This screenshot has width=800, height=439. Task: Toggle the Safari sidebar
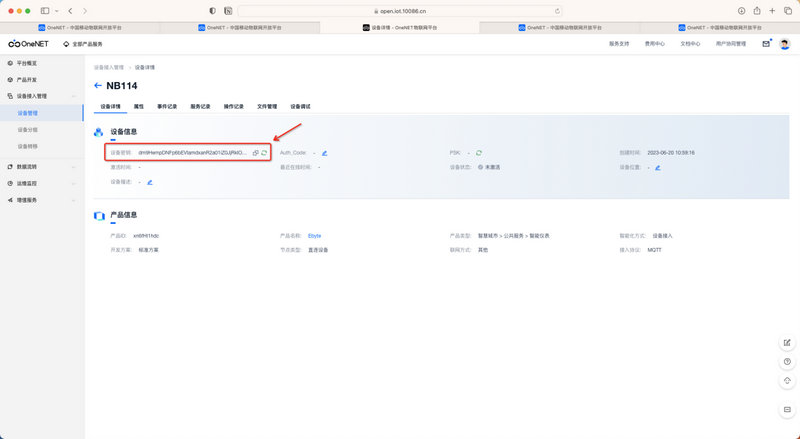[45, 11]
